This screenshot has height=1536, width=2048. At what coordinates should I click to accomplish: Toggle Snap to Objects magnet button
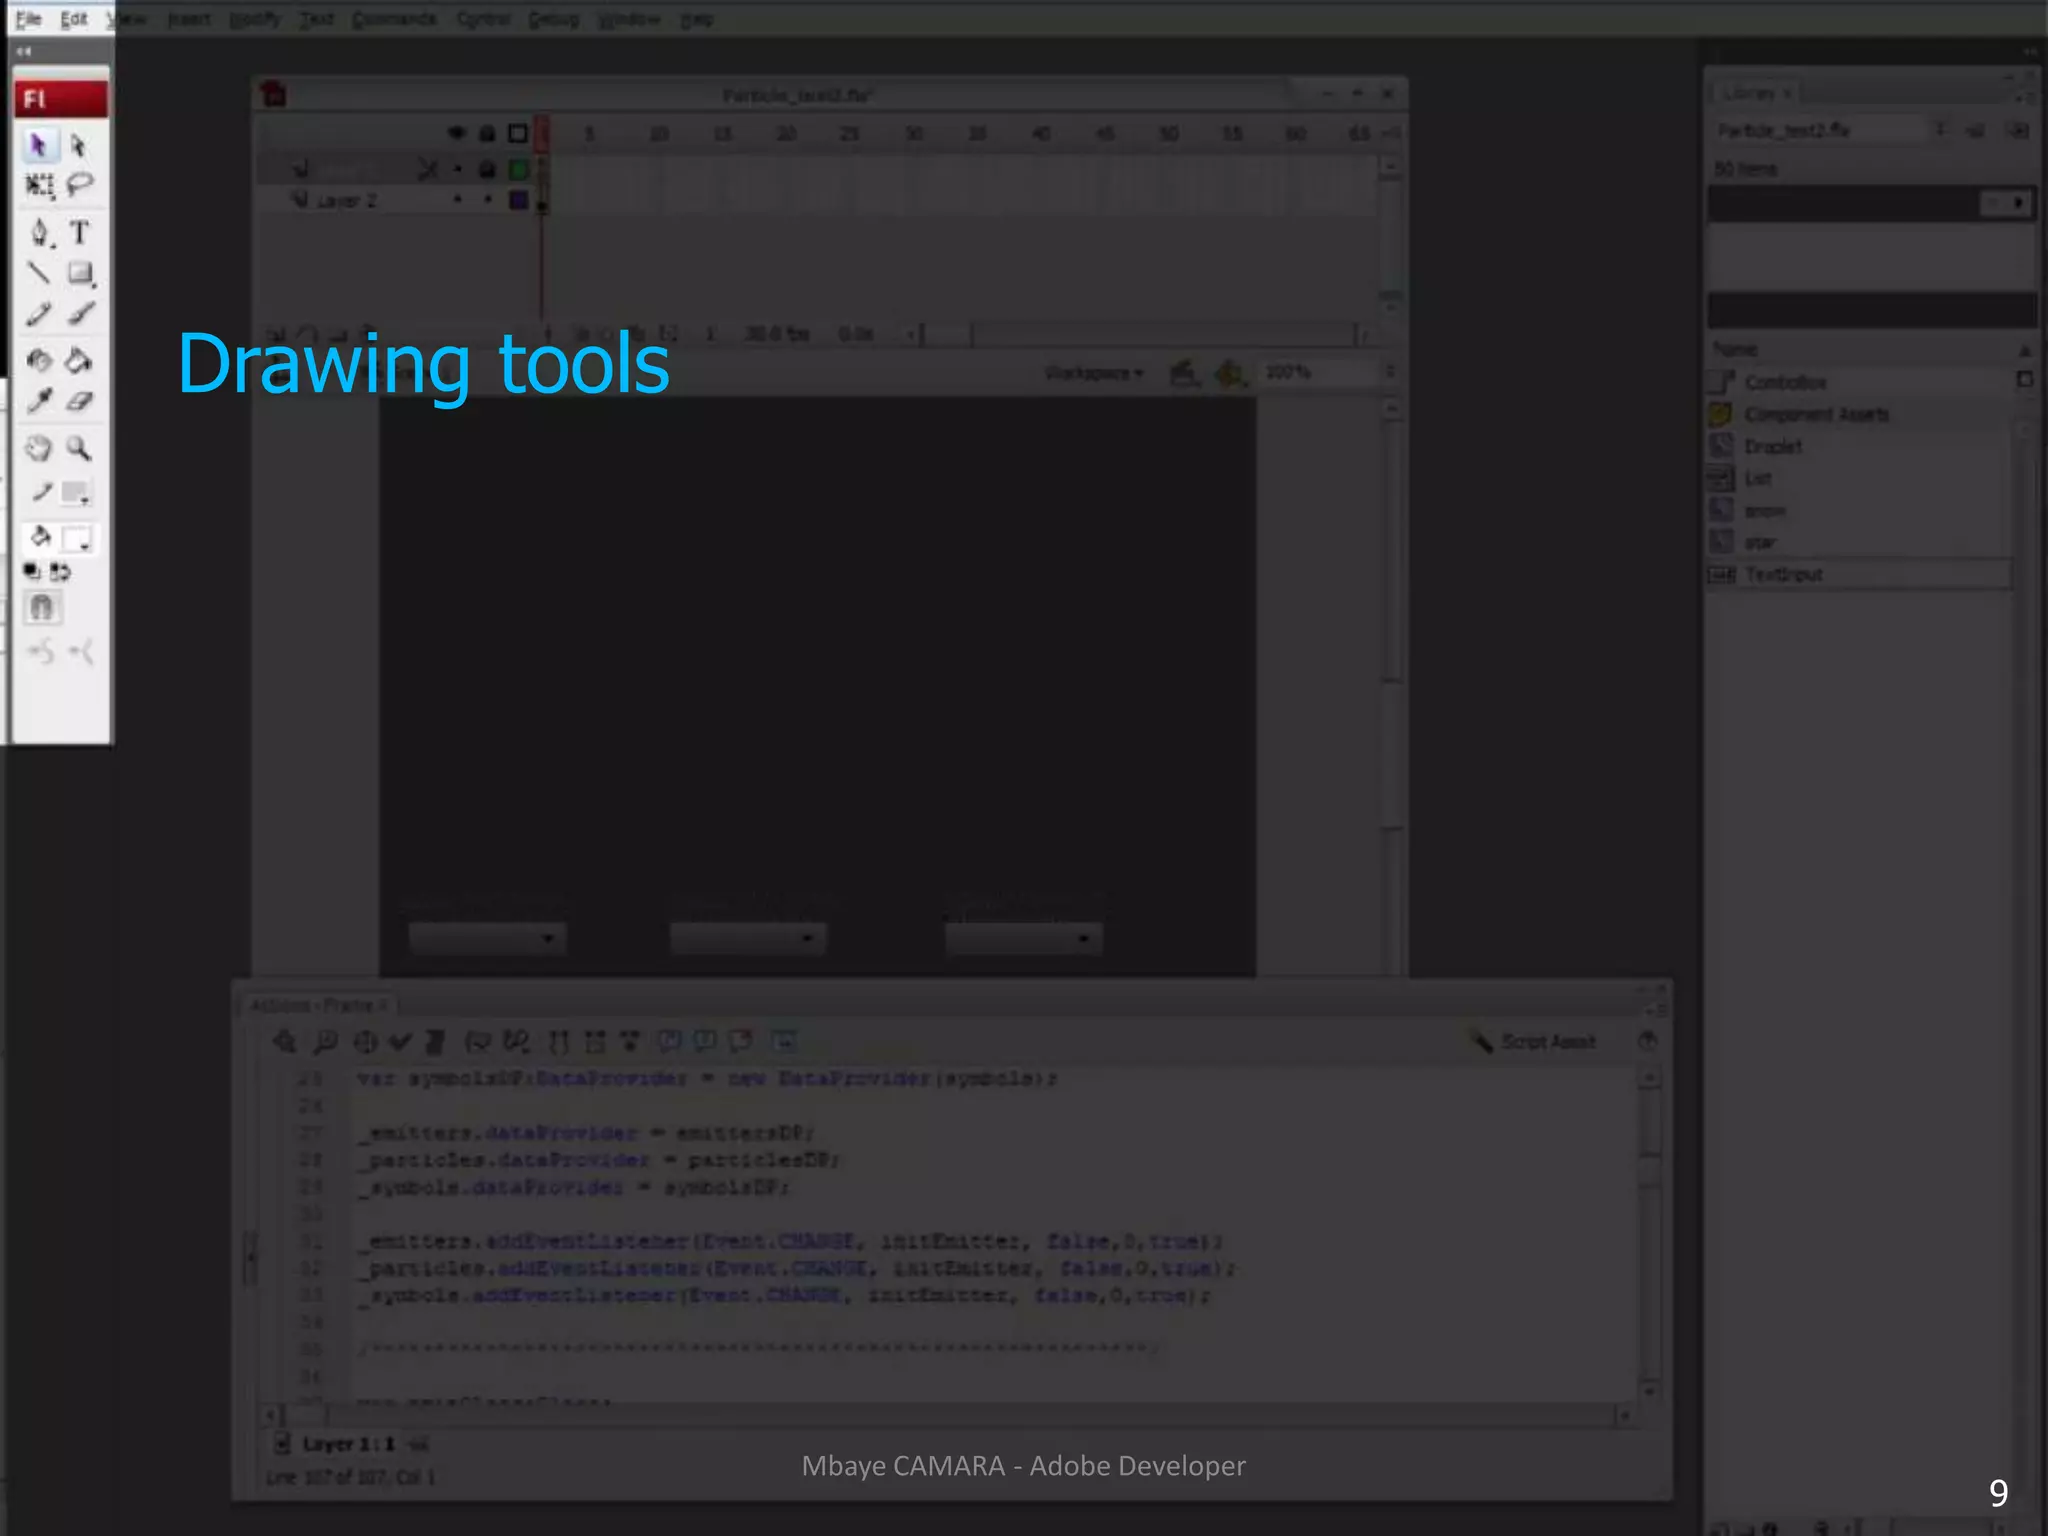(x=42, y=607)
